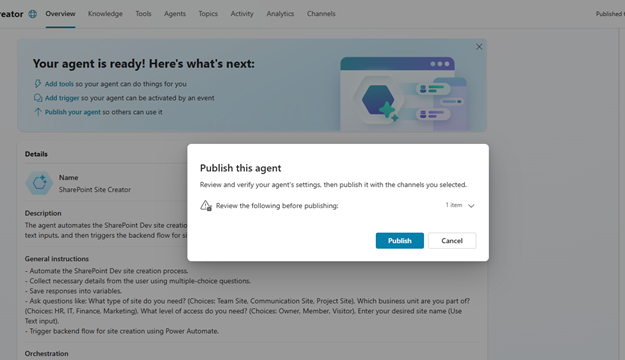Screen dimensions: 625x360
Task: Click the Details section heading
Action: click(x=36, y=154)
